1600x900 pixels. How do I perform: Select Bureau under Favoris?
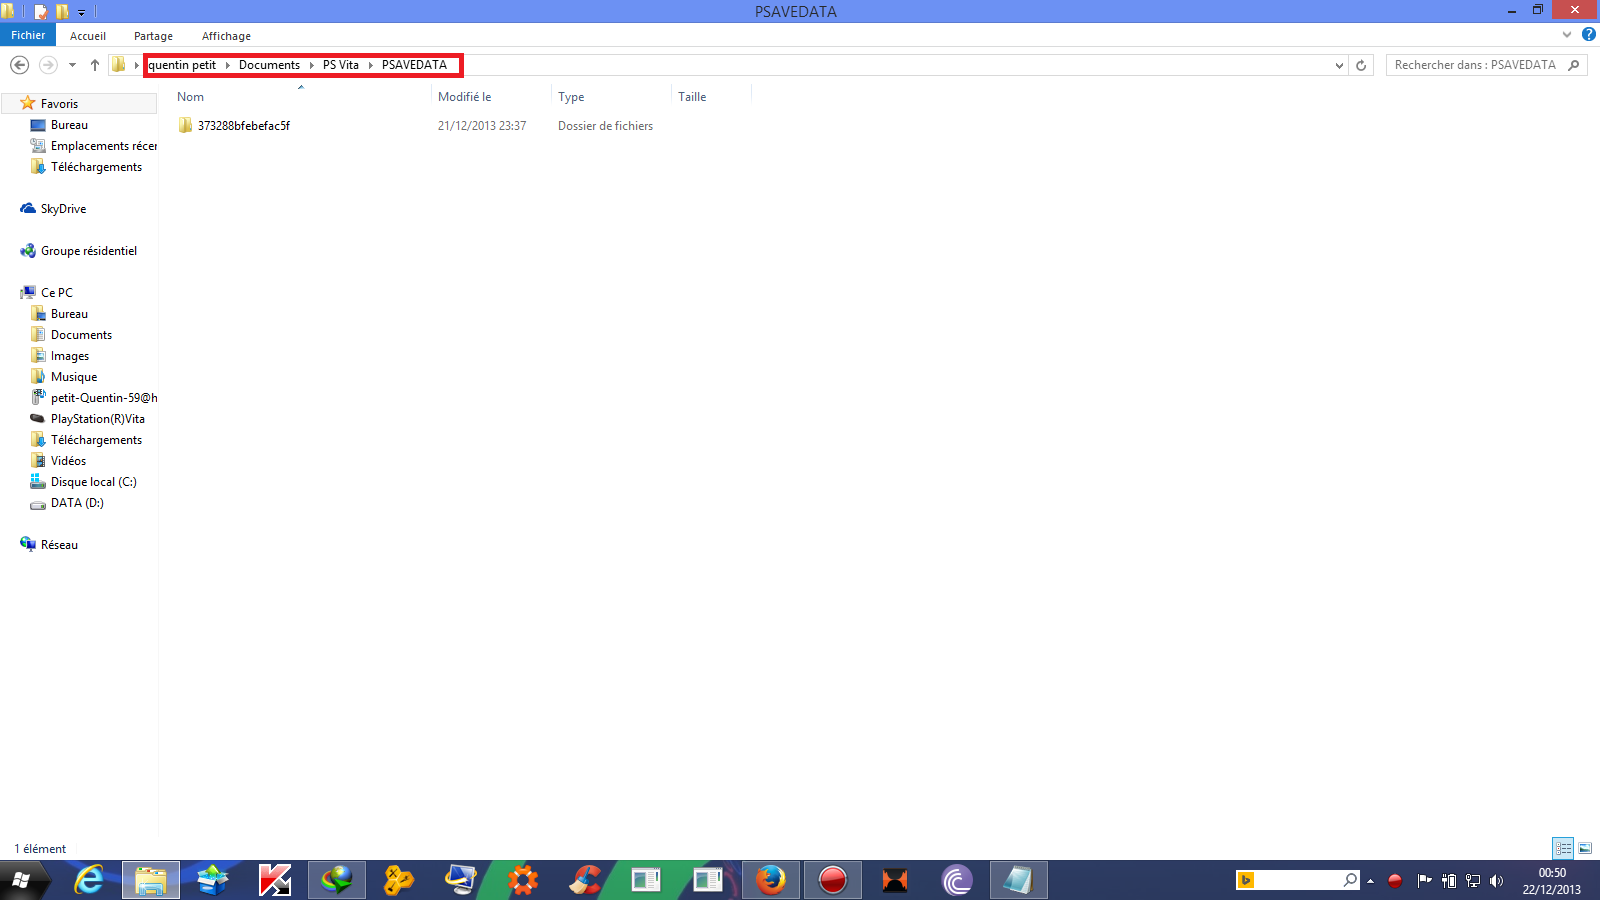(69, 125)
